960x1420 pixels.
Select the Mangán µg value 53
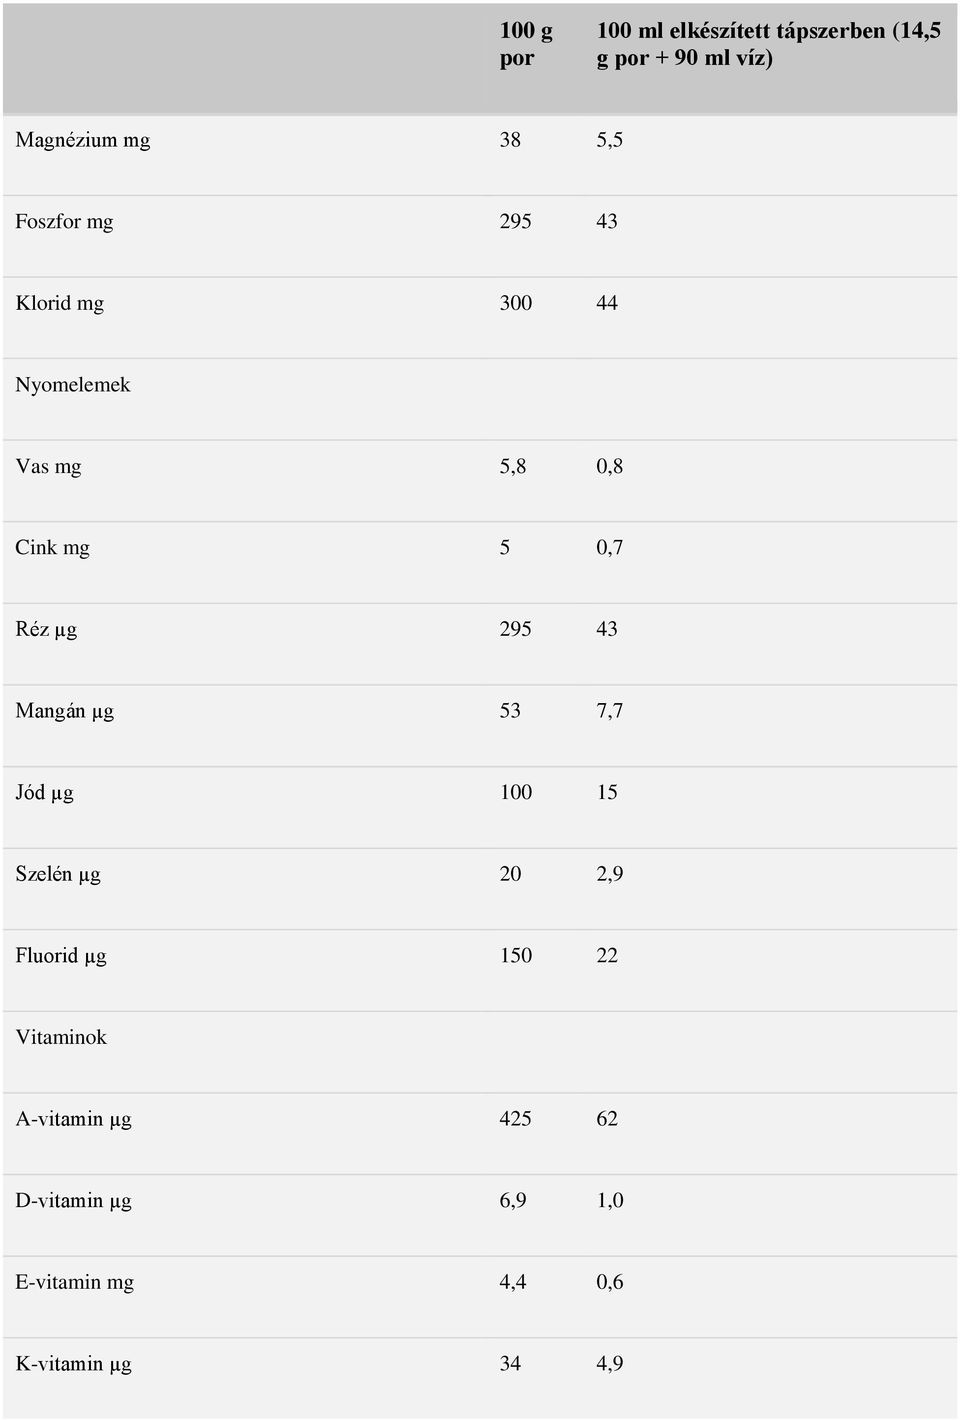pos(510,711)
